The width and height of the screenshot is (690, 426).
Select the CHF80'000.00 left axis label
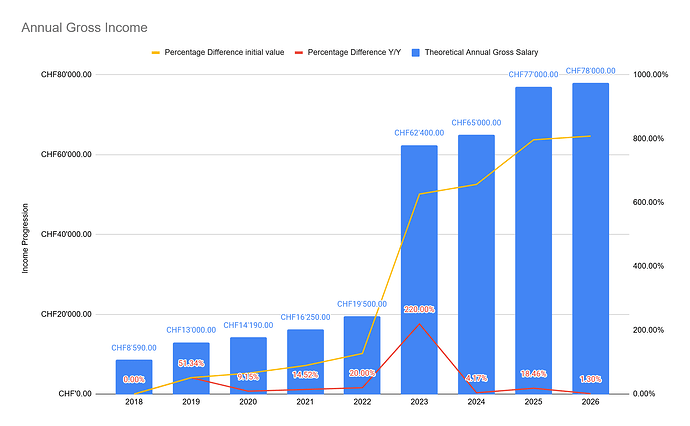[x=65, y=75]
